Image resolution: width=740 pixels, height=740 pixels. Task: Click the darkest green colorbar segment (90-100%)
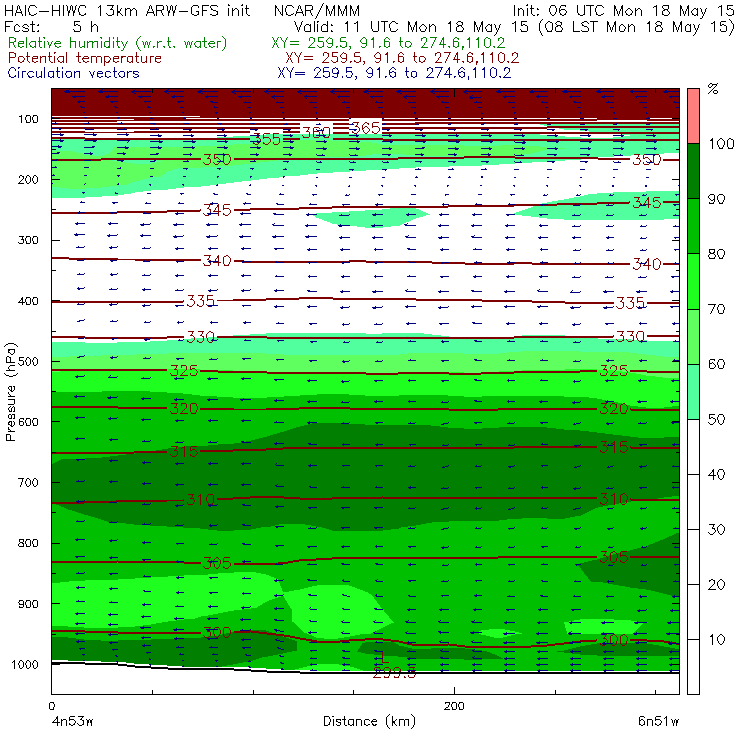[x=693, y=171]
